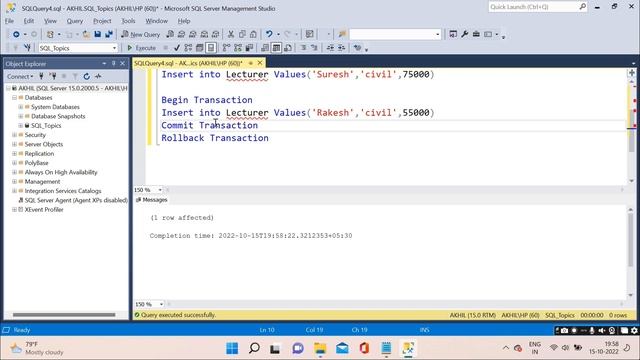Open the Messages pane zoom 150% dropdown
The image size is (640, 360).
pyautogui.click(x=161, y=304)
